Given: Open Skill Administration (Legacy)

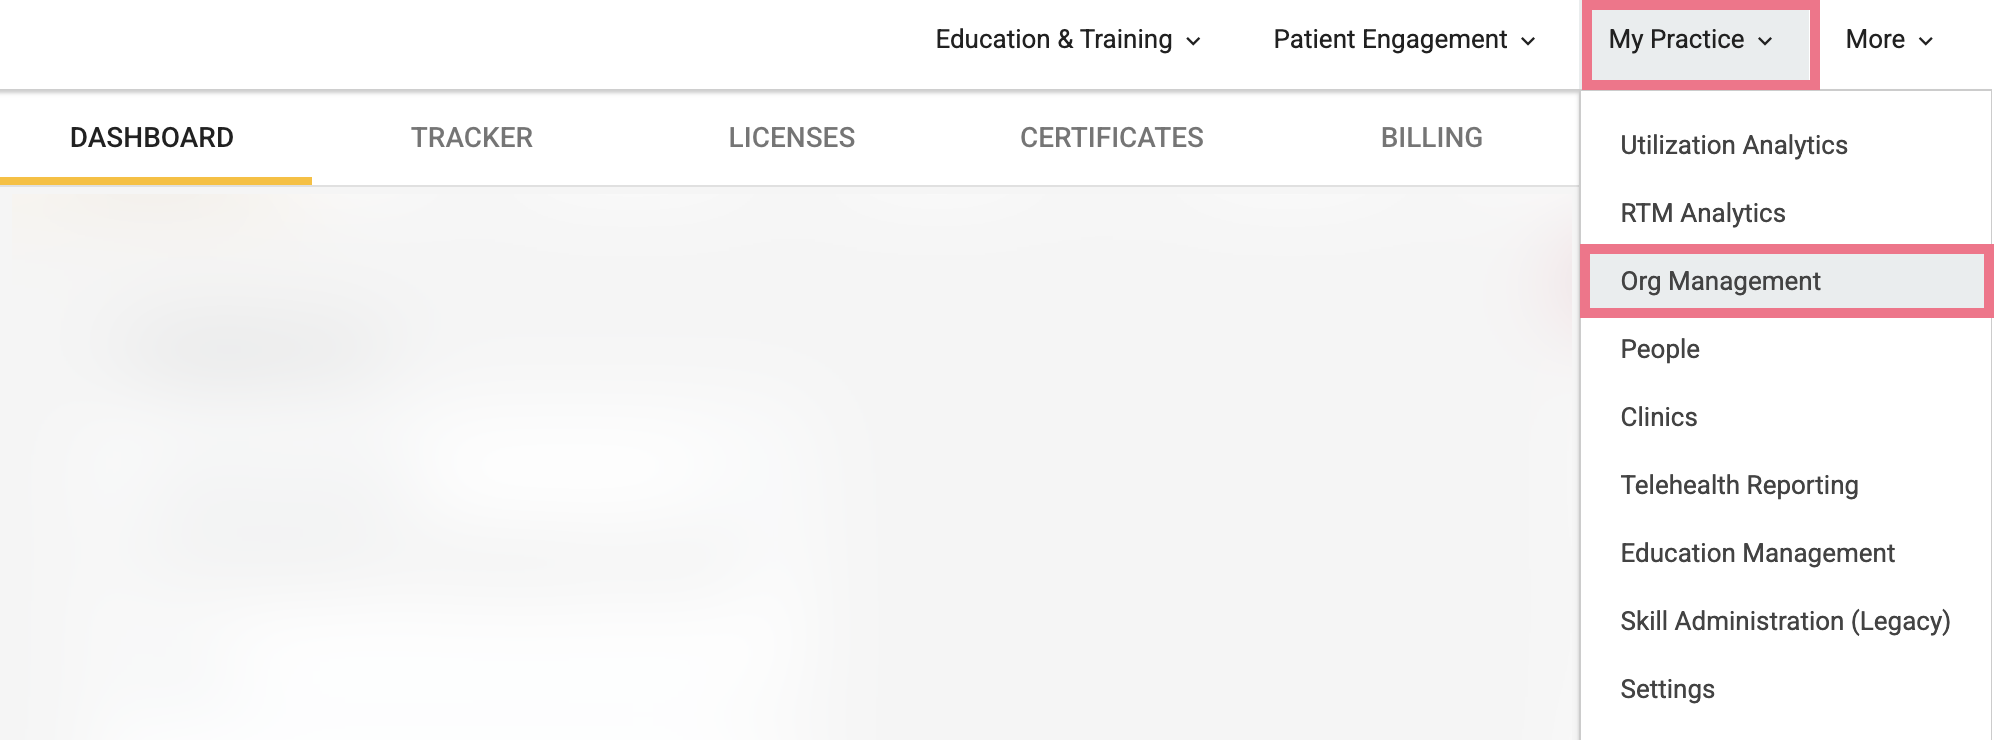Looking at the screenshot, I should [x=1787, y=621].
